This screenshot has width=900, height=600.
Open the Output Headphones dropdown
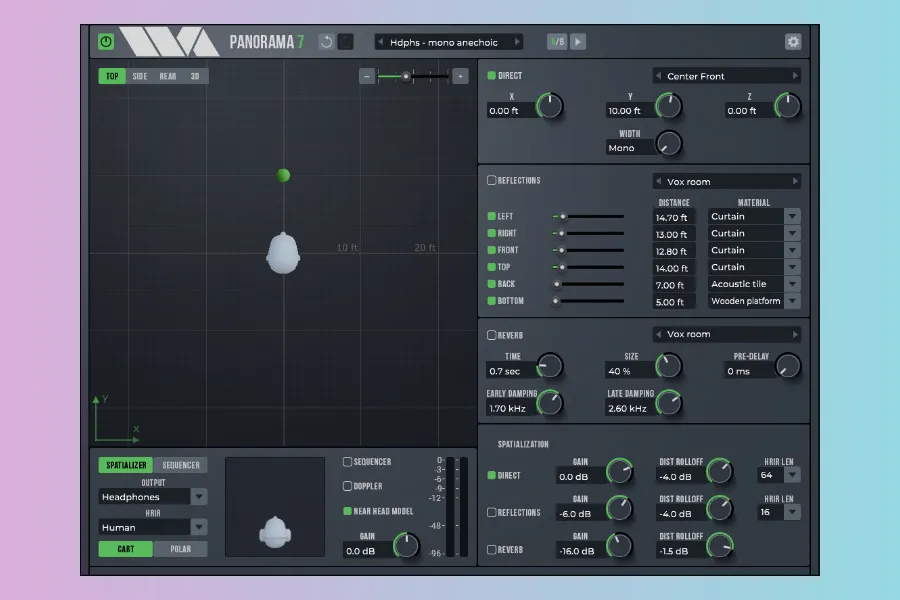(199, 497)
